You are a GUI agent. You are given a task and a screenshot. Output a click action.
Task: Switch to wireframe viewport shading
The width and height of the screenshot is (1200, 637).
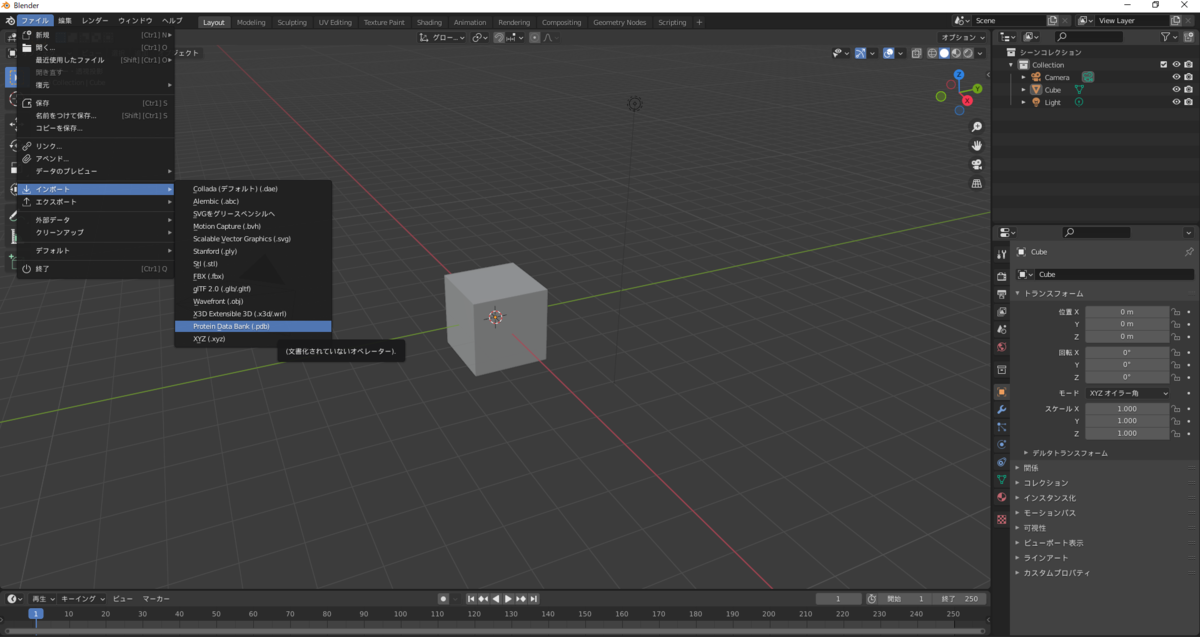click(932, 53)
